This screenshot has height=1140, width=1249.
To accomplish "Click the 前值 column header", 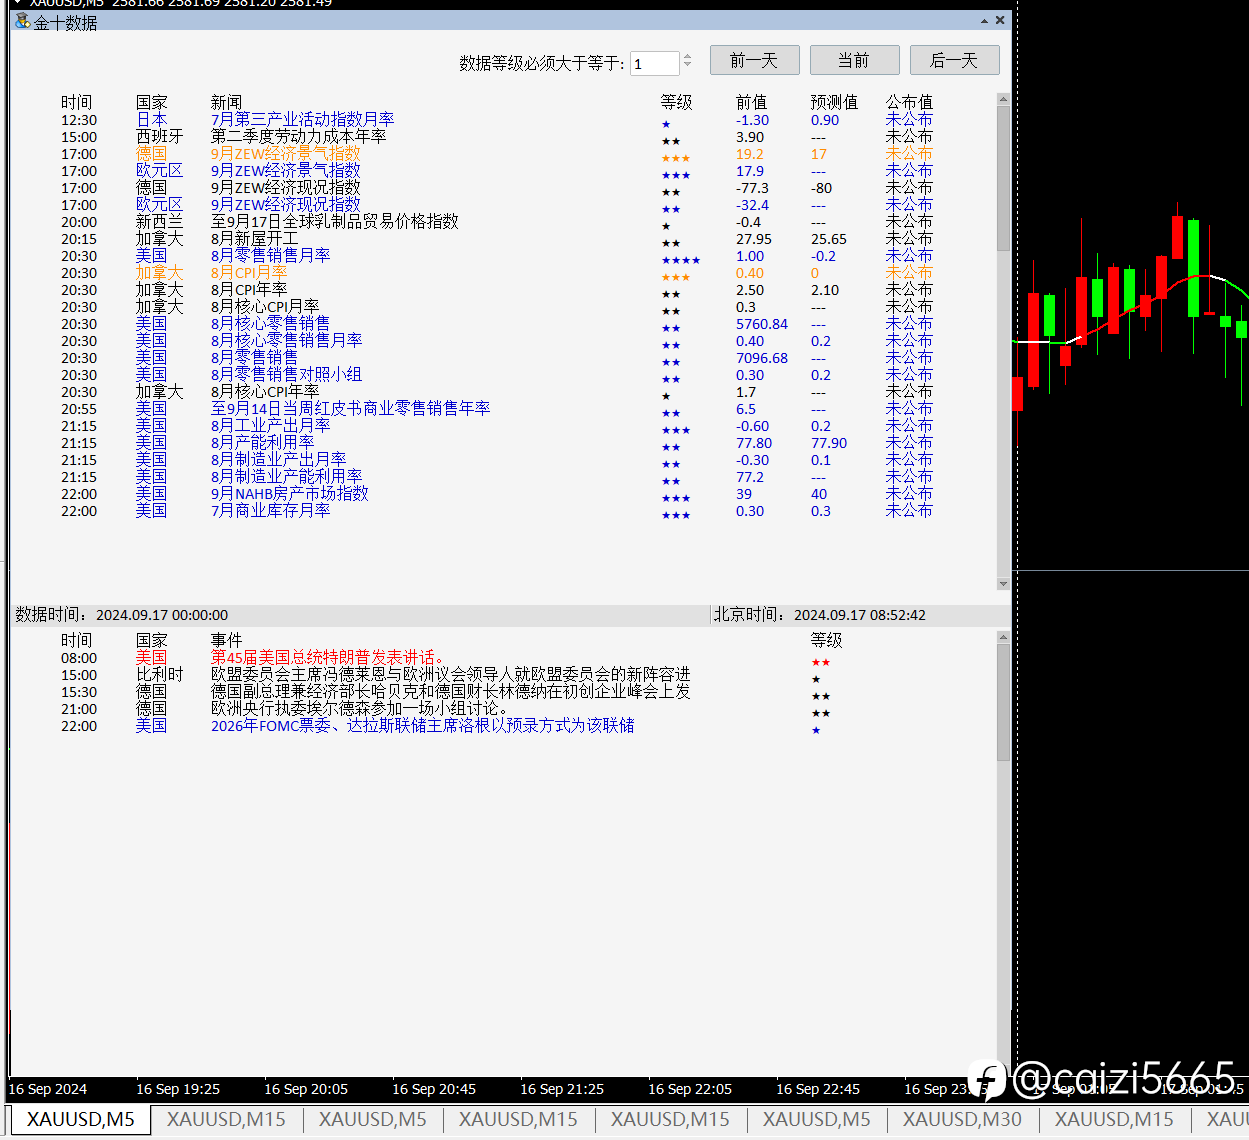I will (x=751, y=102).
